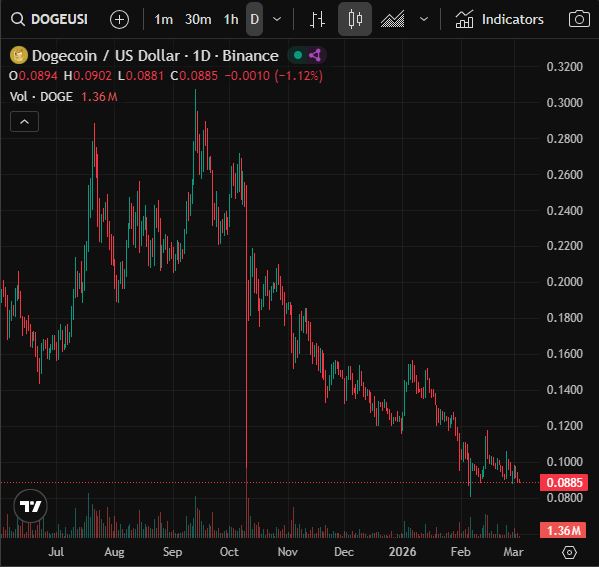The height and width of the screenshot is (567, 599).
Task: Toggle the green market status dot
Action: (298, 55)
